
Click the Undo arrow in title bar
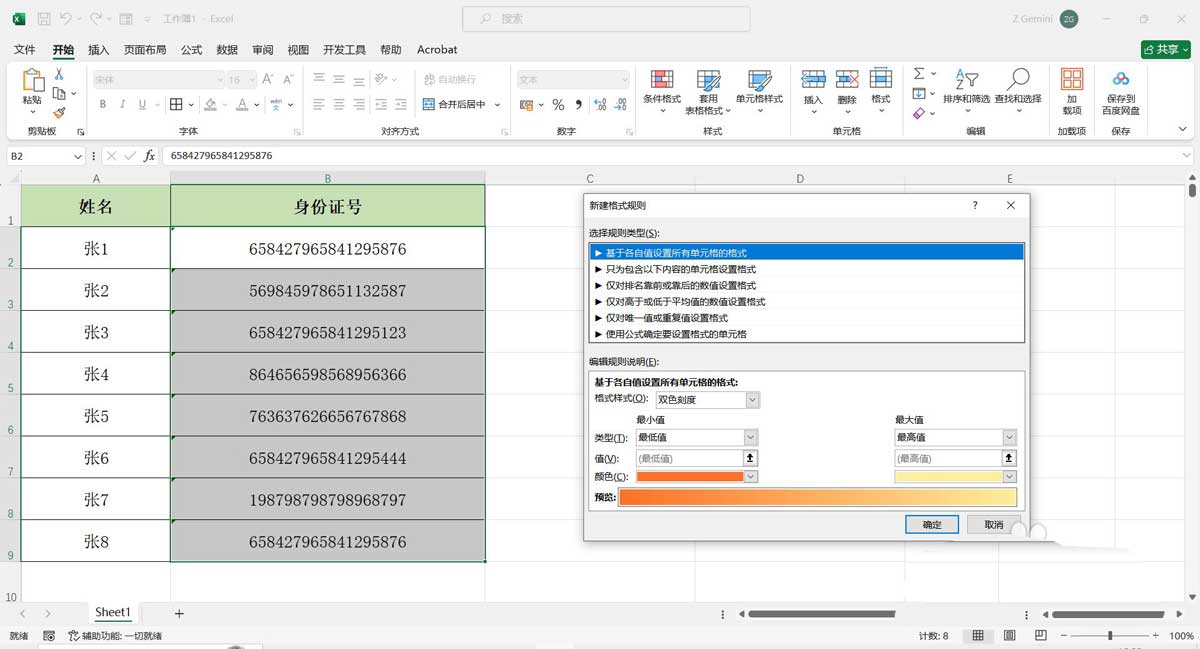[66, 18]
